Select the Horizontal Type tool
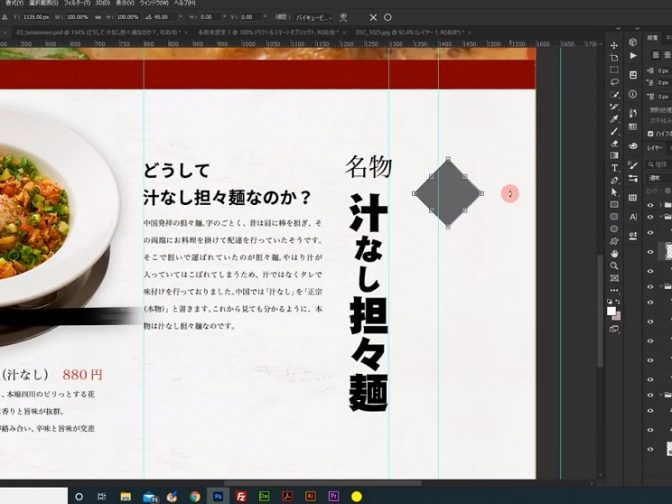 click(x=614, y=168)
